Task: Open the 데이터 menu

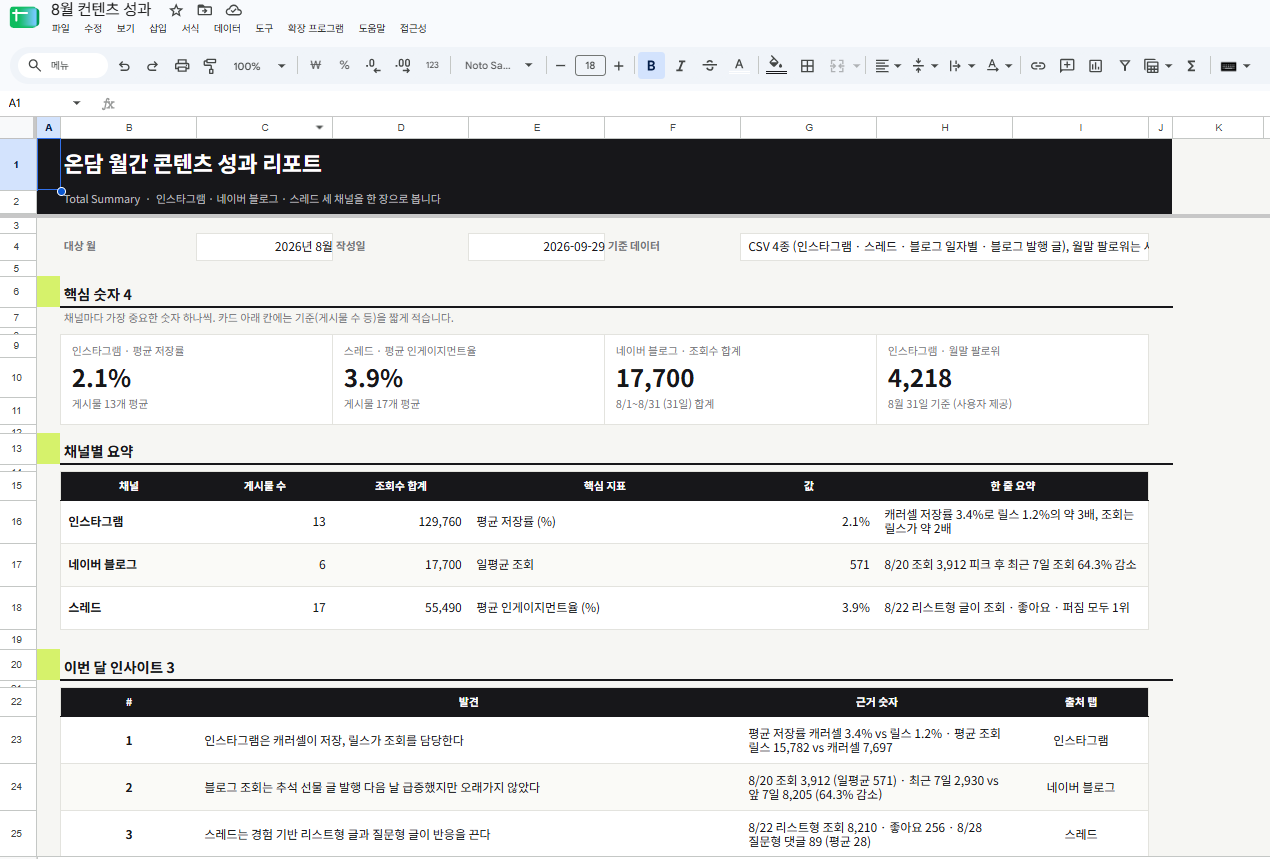Action: (227, 29)
